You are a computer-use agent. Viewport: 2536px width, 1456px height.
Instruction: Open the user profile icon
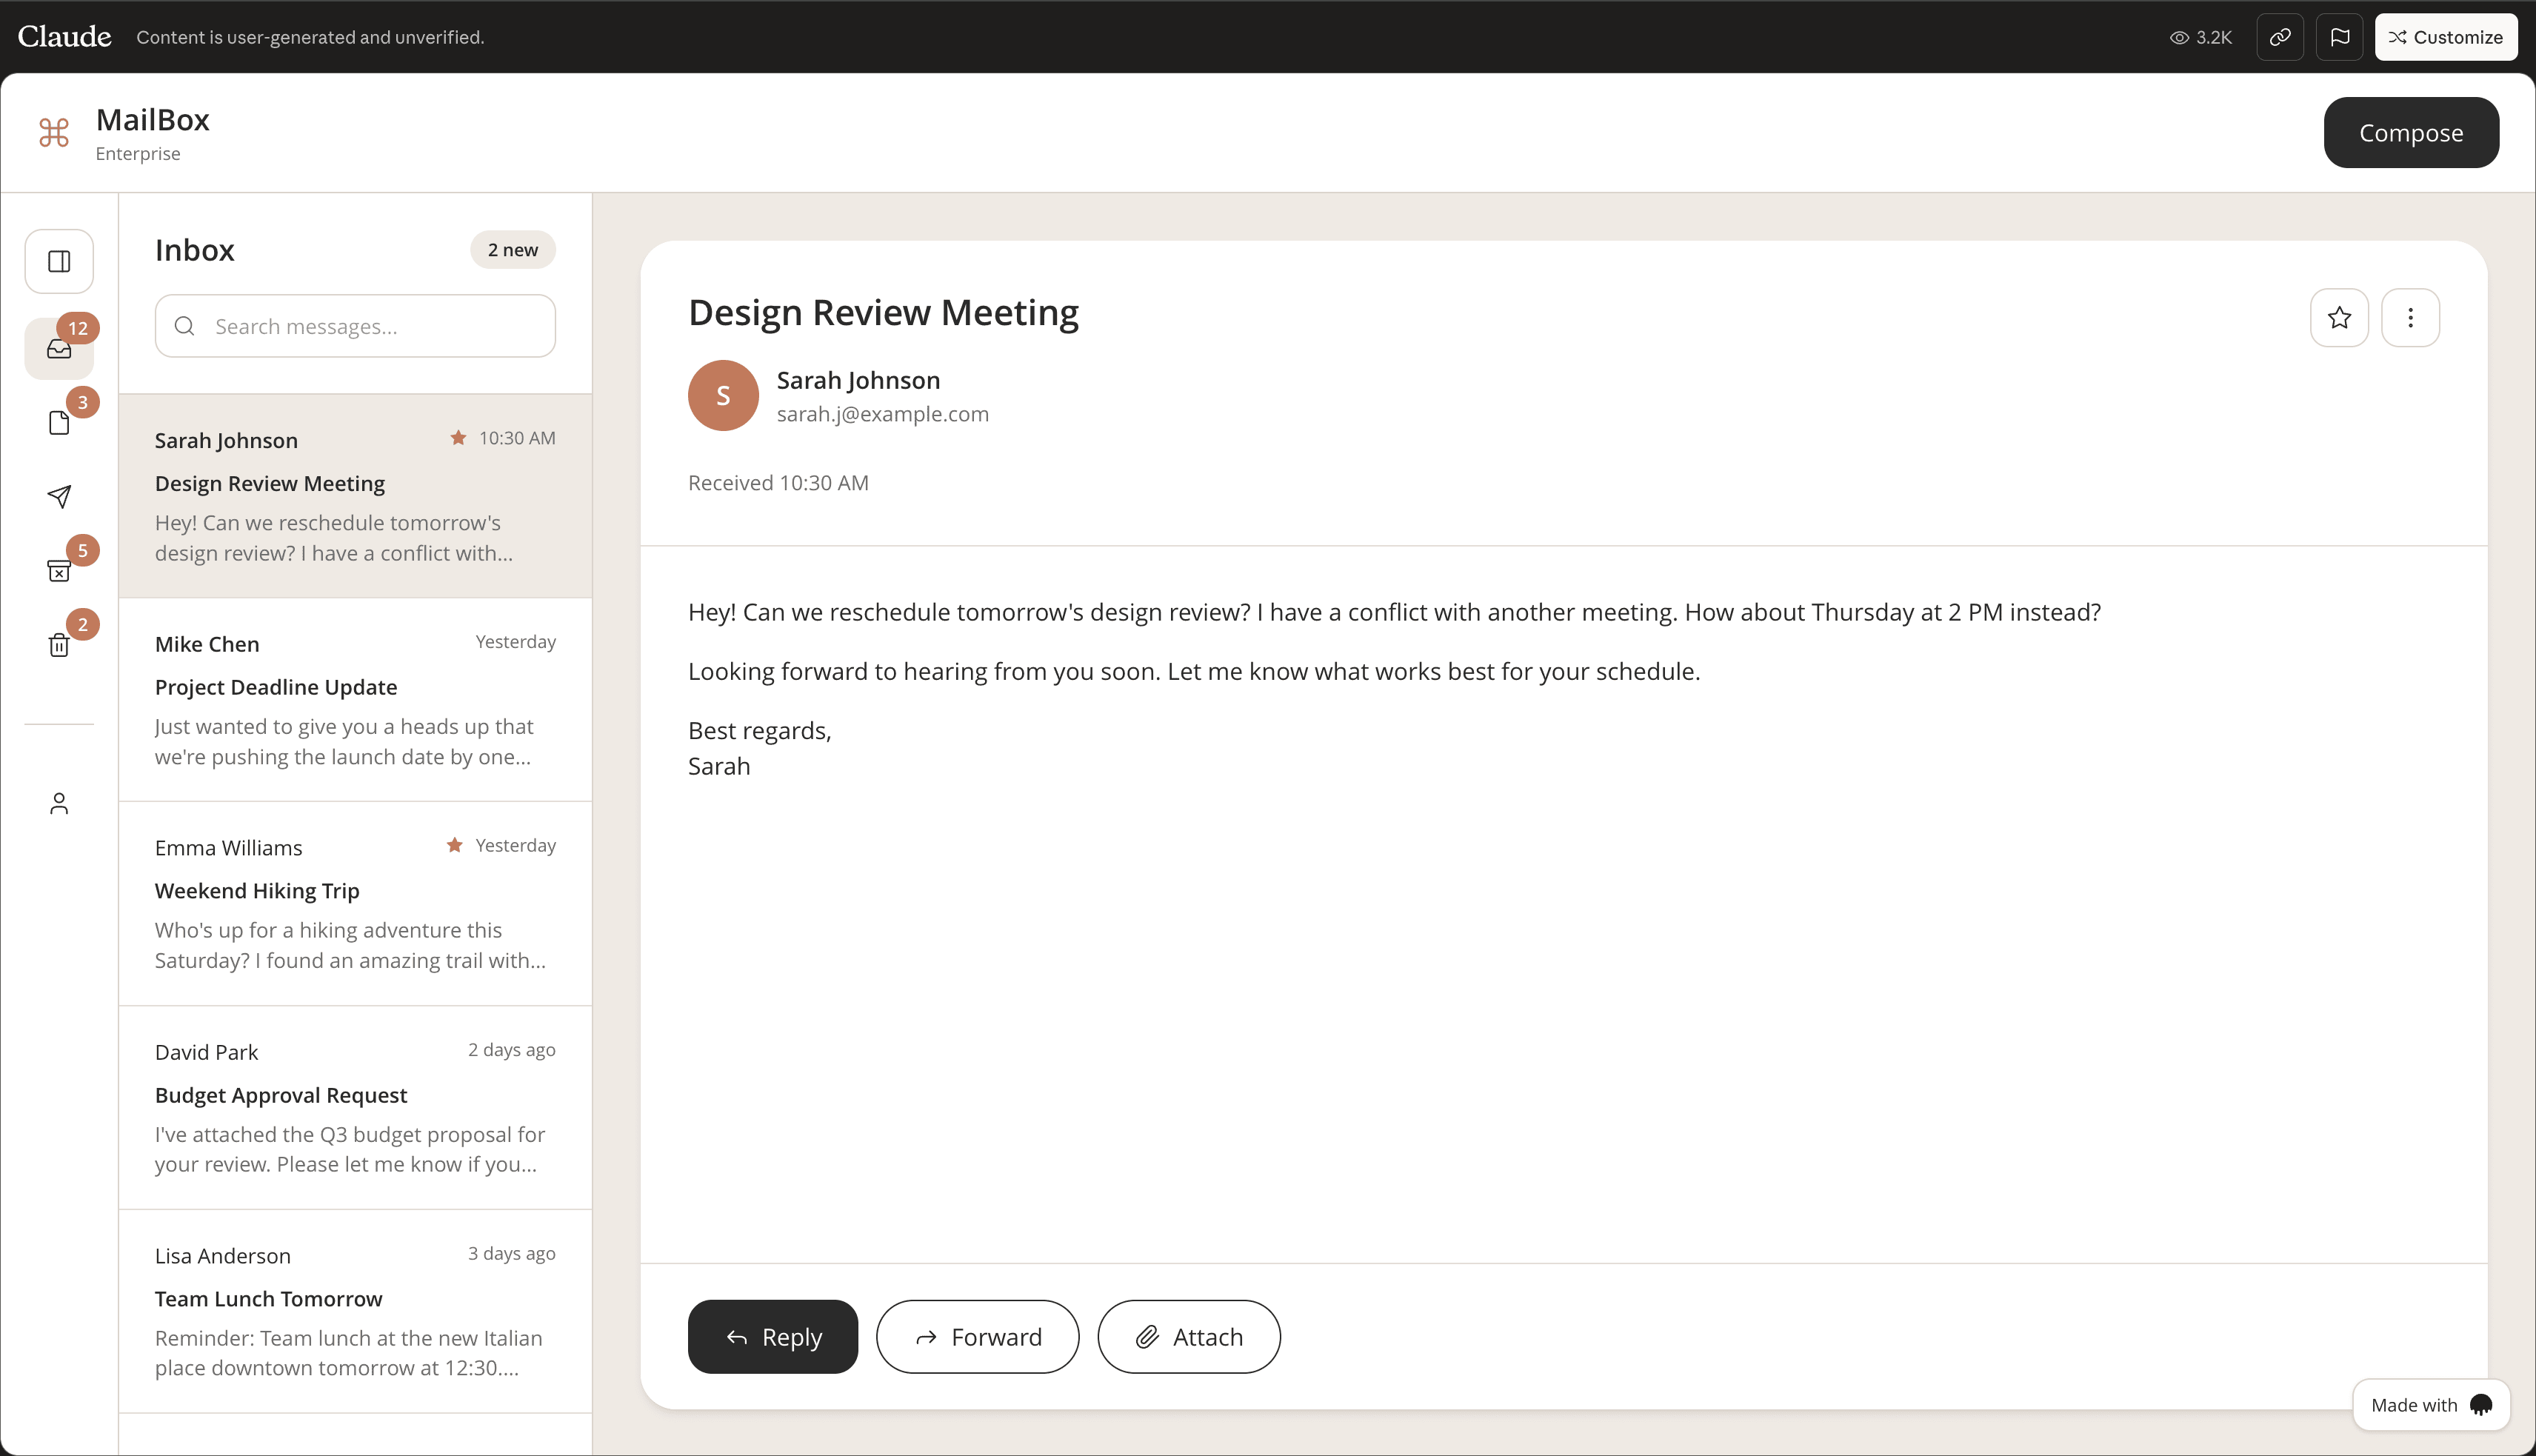[59, 804]
